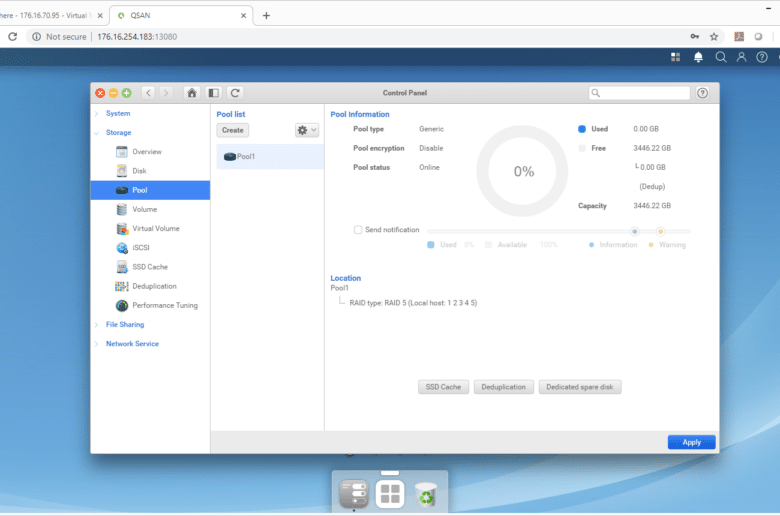Refresh the Control Panel with reload icon
Image resolution: width=780 pixels, height=516 pixels.
point(235,93)
